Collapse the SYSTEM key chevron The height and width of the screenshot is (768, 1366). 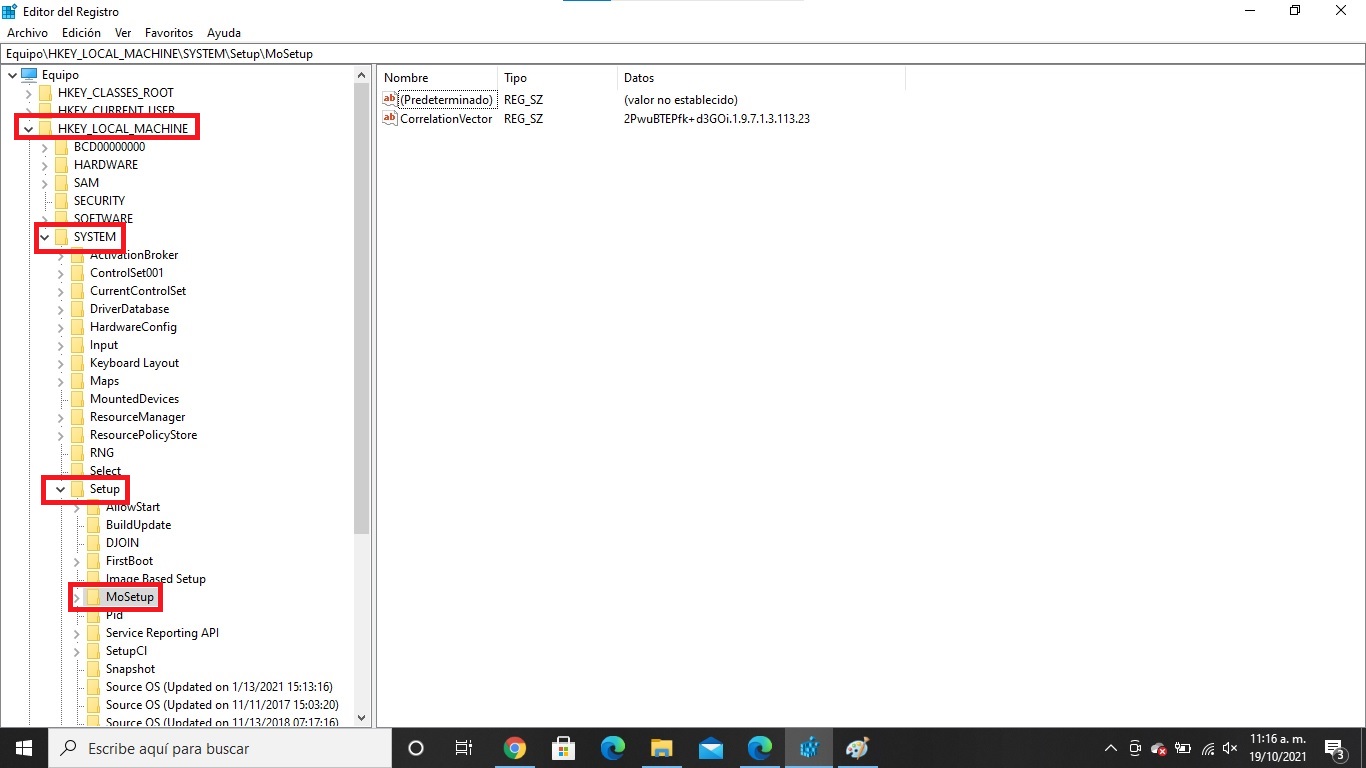pyautogui.click(x=44, y=237)
